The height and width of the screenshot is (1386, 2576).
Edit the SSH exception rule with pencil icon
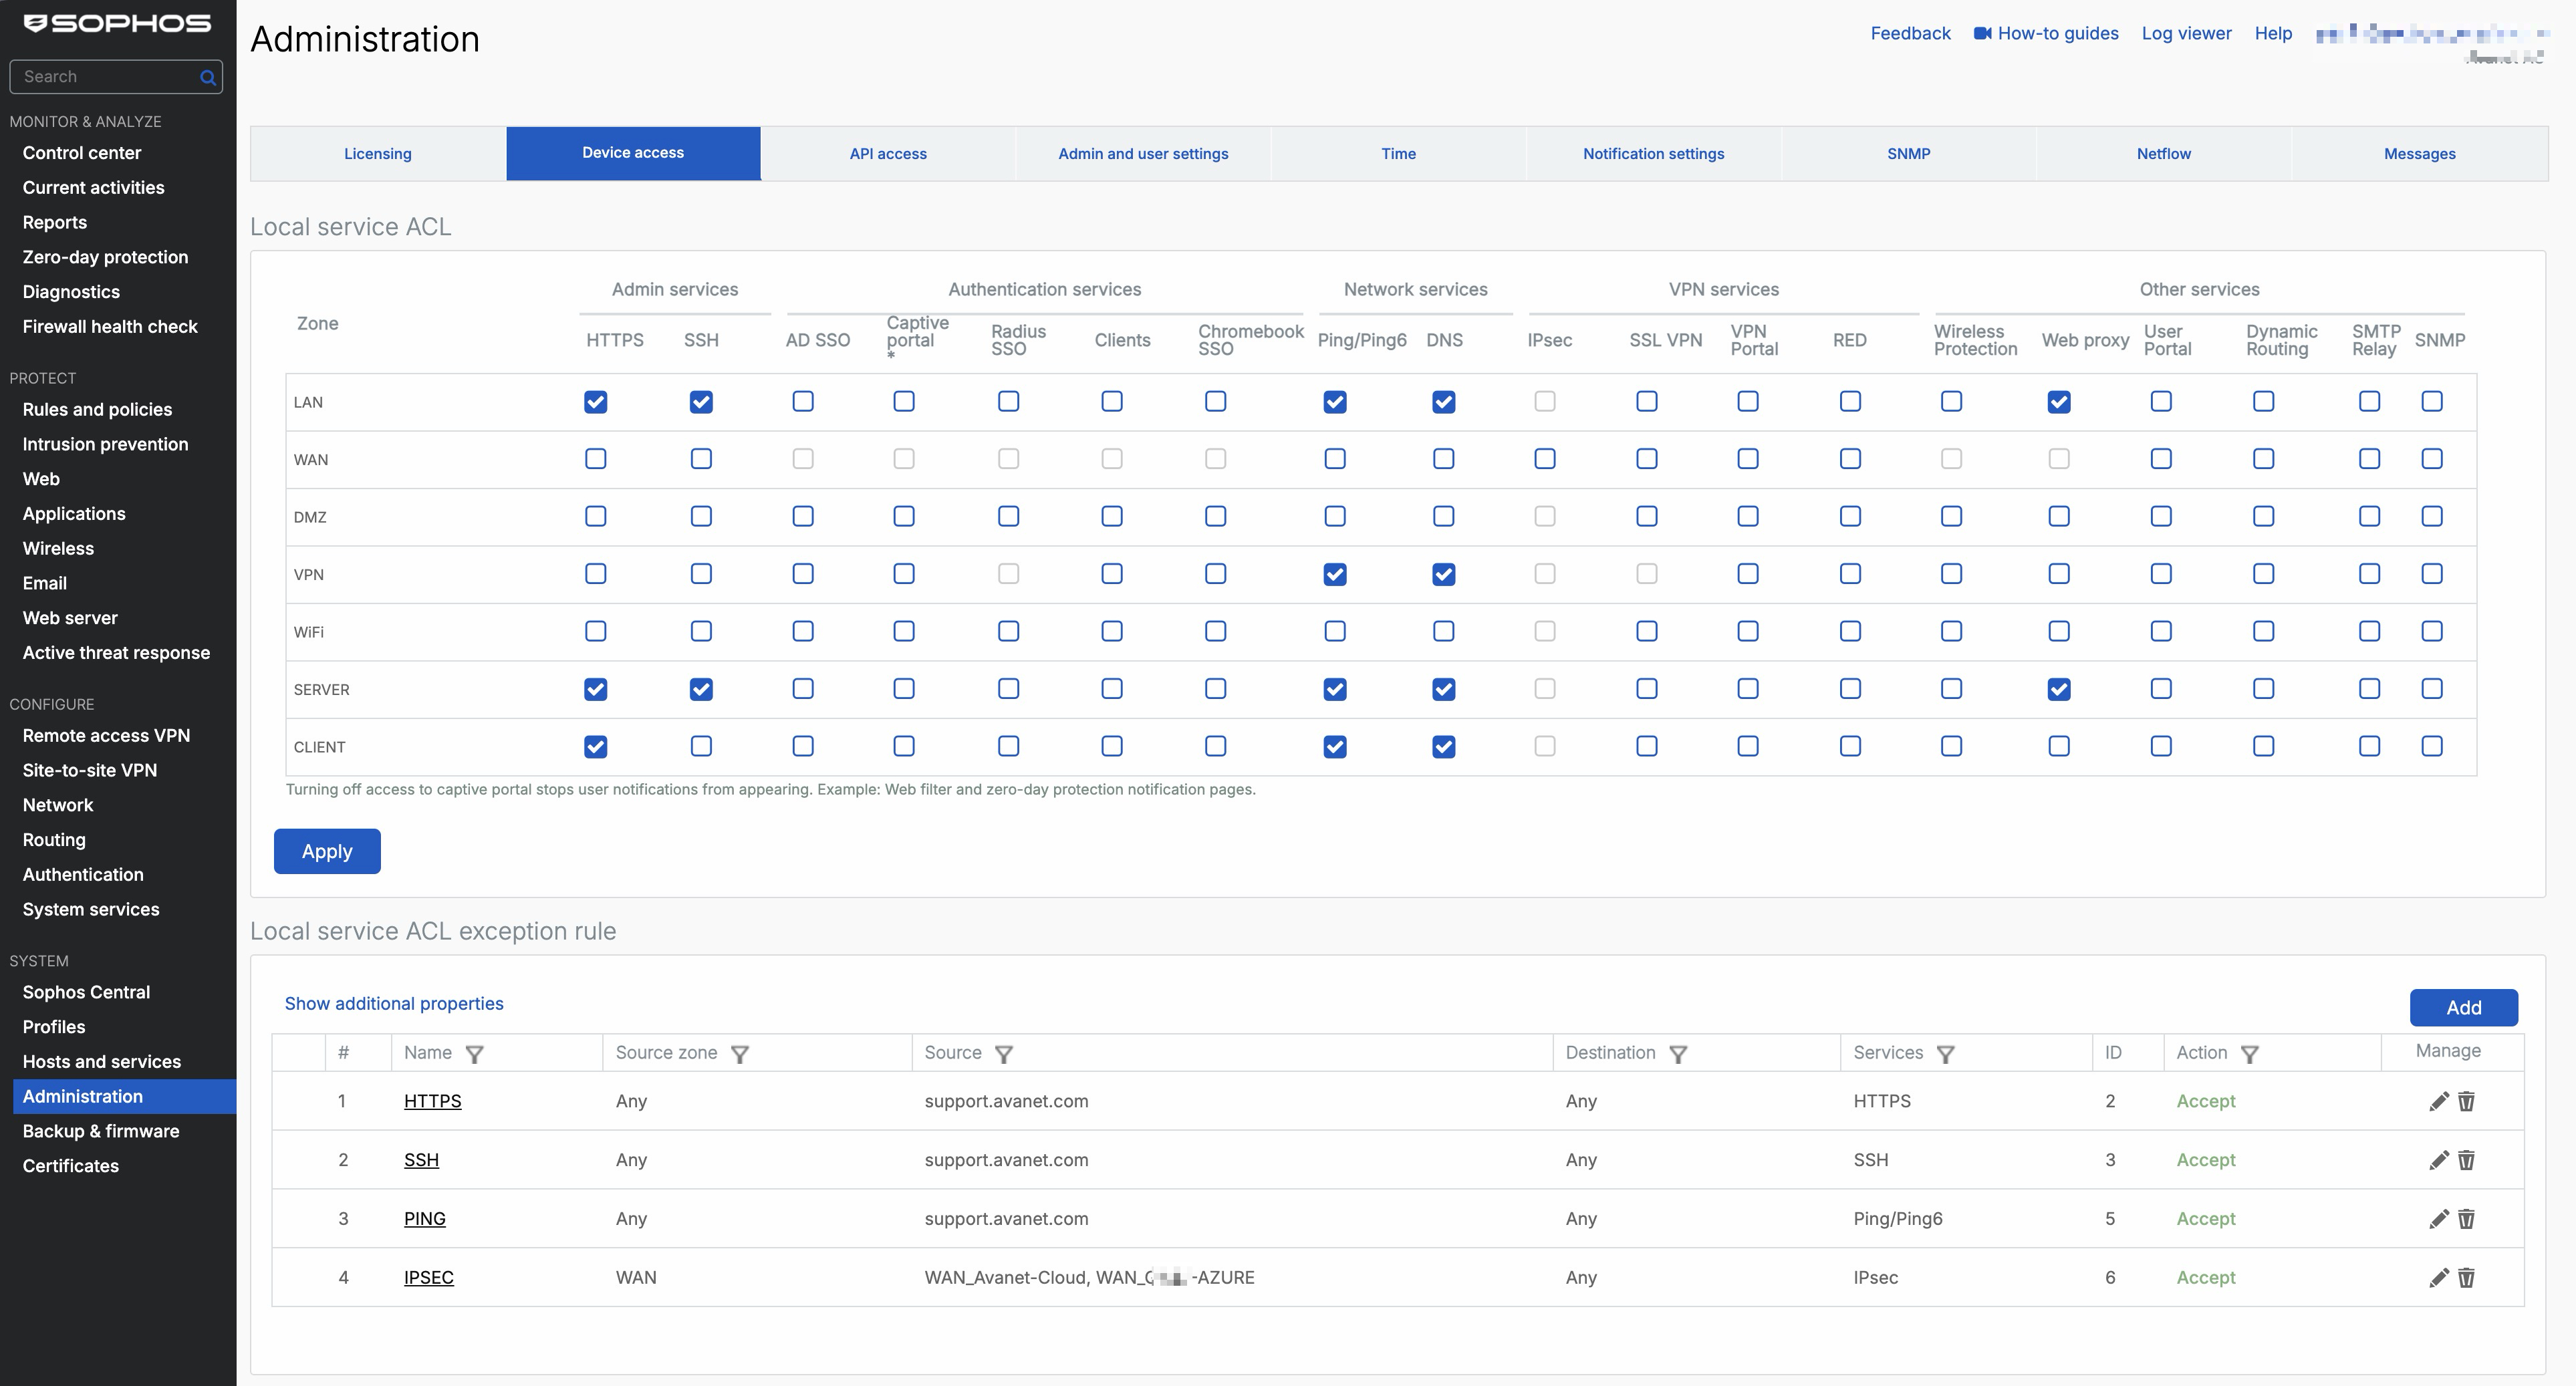point(2439,1160)
